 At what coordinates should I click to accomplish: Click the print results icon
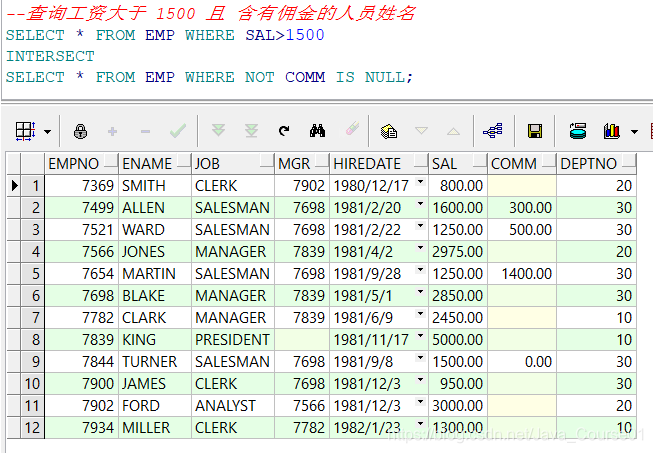click(x=578, y=131)
